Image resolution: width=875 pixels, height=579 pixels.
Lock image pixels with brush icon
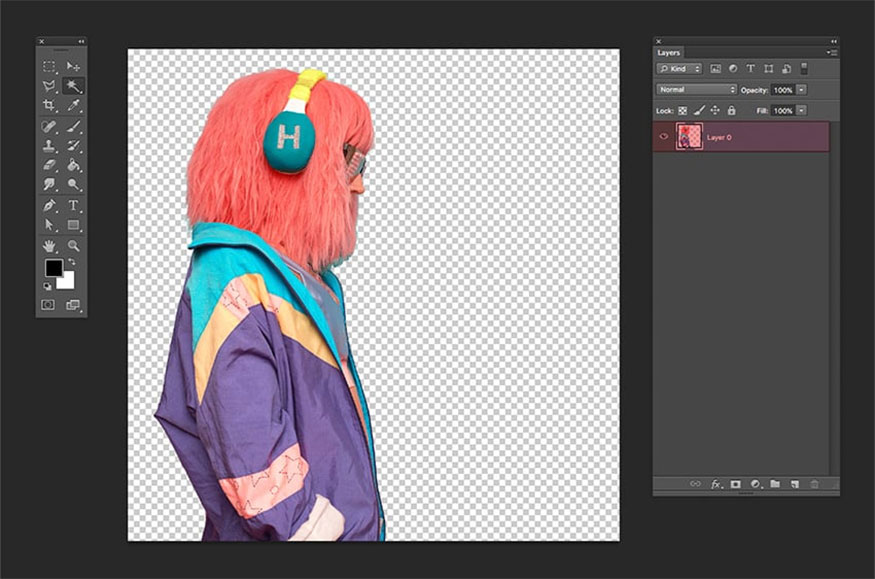coord(699,110)
